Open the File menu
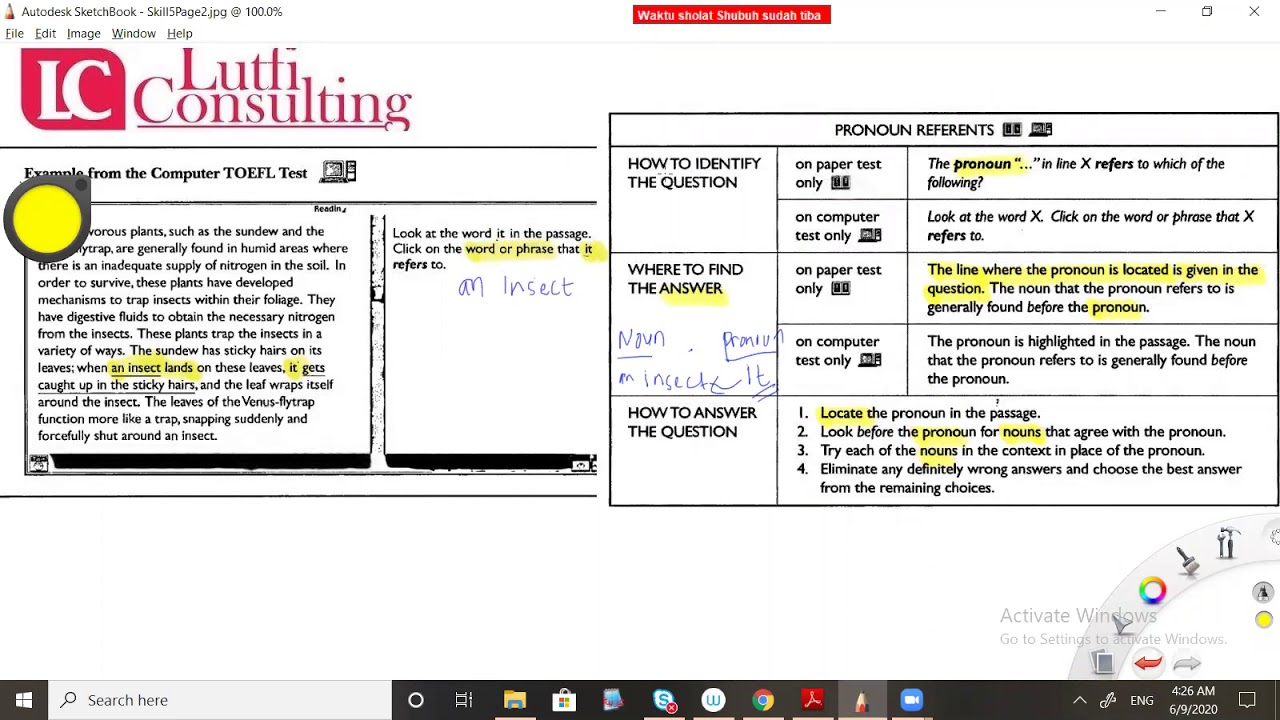1280x720 pixels. click(14, 33)
